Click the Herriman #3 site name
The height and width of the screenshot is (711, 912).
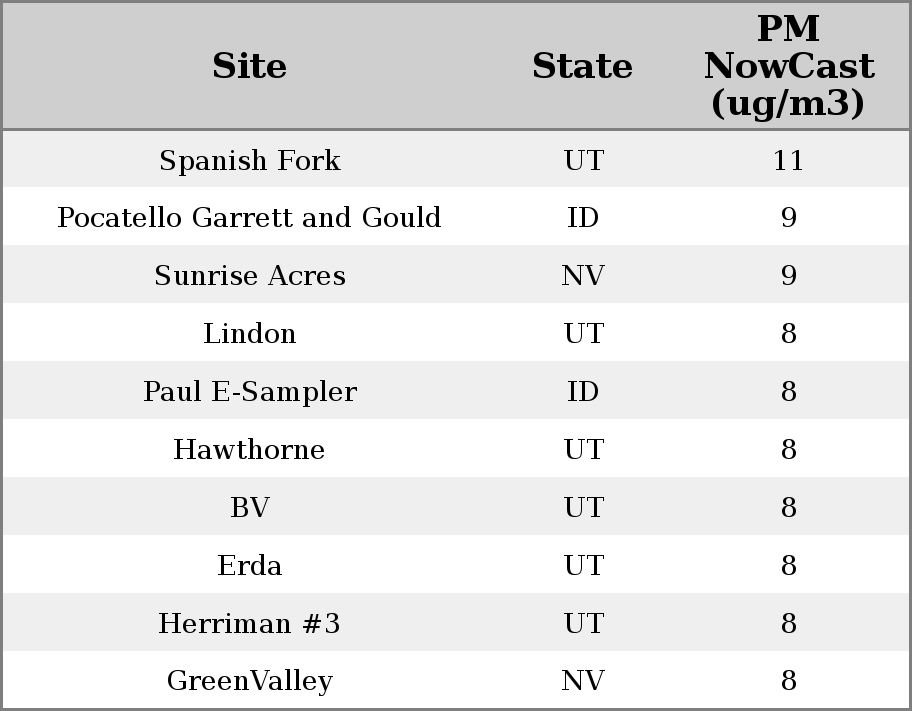click(249, 624)
